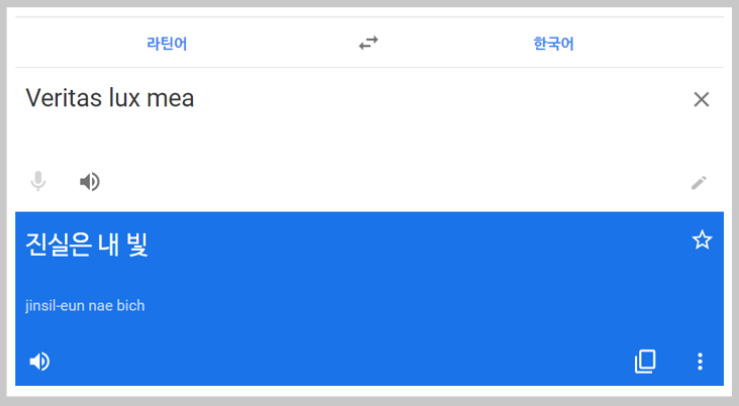Clear the source text with the X

701,99
